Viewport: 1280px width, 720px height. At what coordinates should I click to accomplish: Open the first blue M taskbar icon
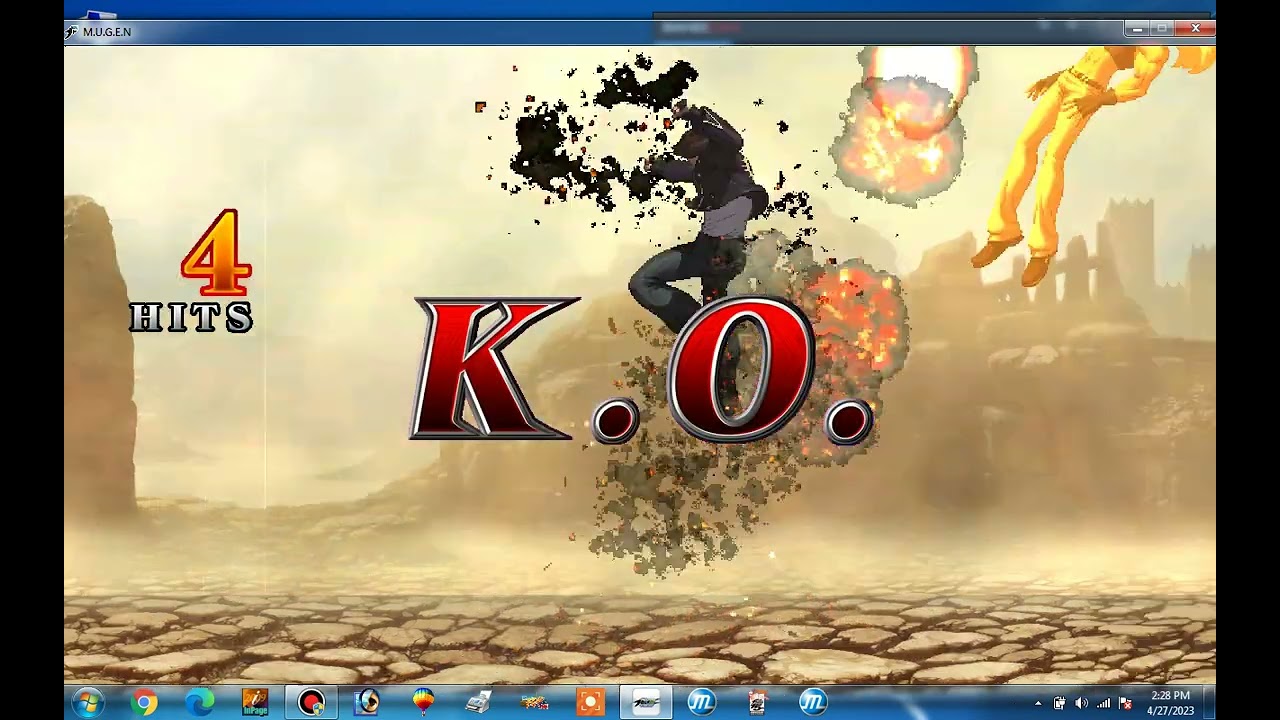[x=702, y=703]
